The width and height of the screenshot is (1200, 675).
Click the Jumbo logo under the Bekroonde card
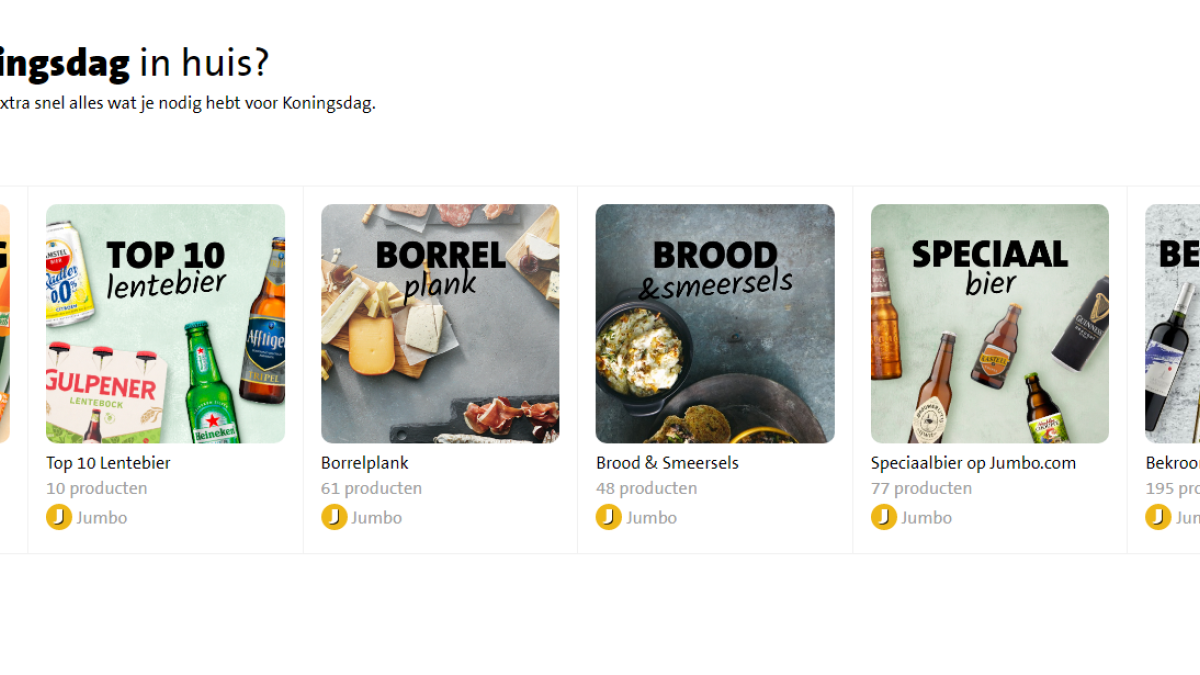click(x=1158, y=517)
